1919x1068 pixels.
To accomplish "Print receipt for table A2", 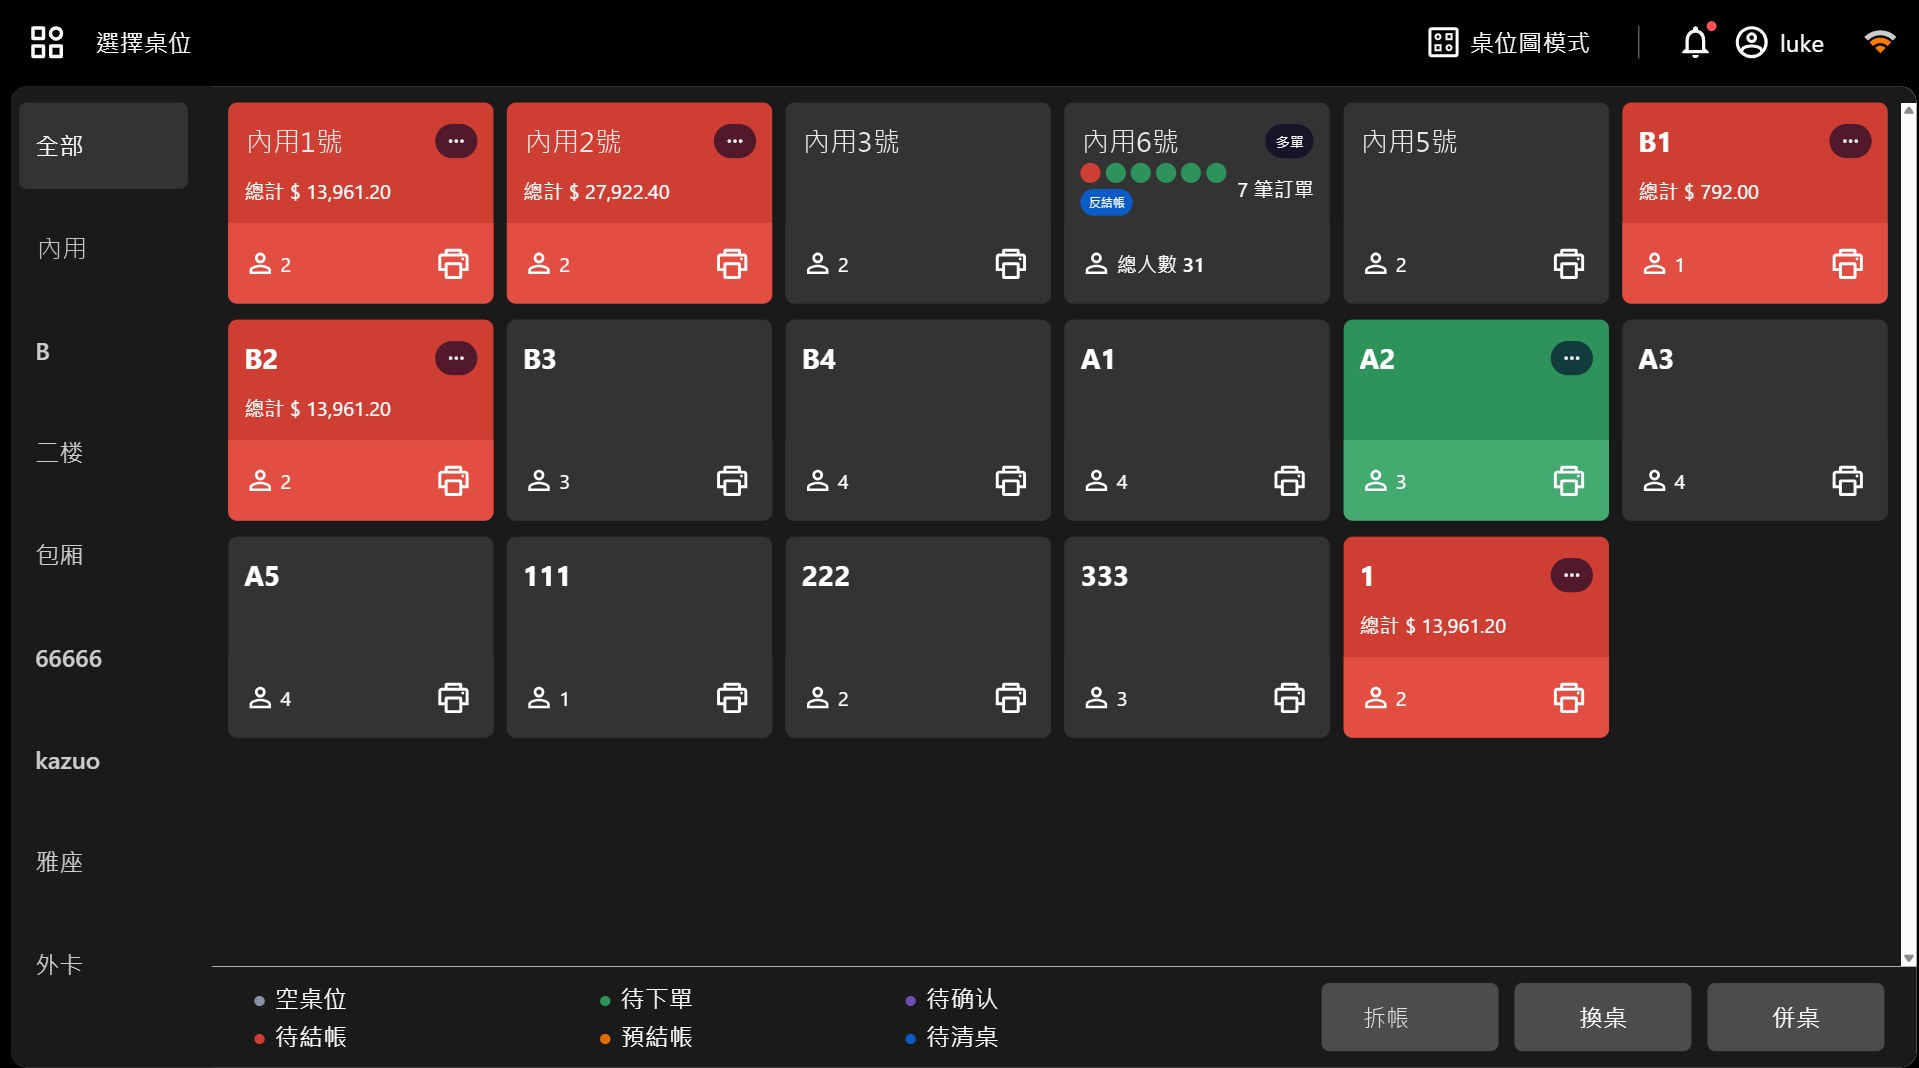I will coord(1568,481).
